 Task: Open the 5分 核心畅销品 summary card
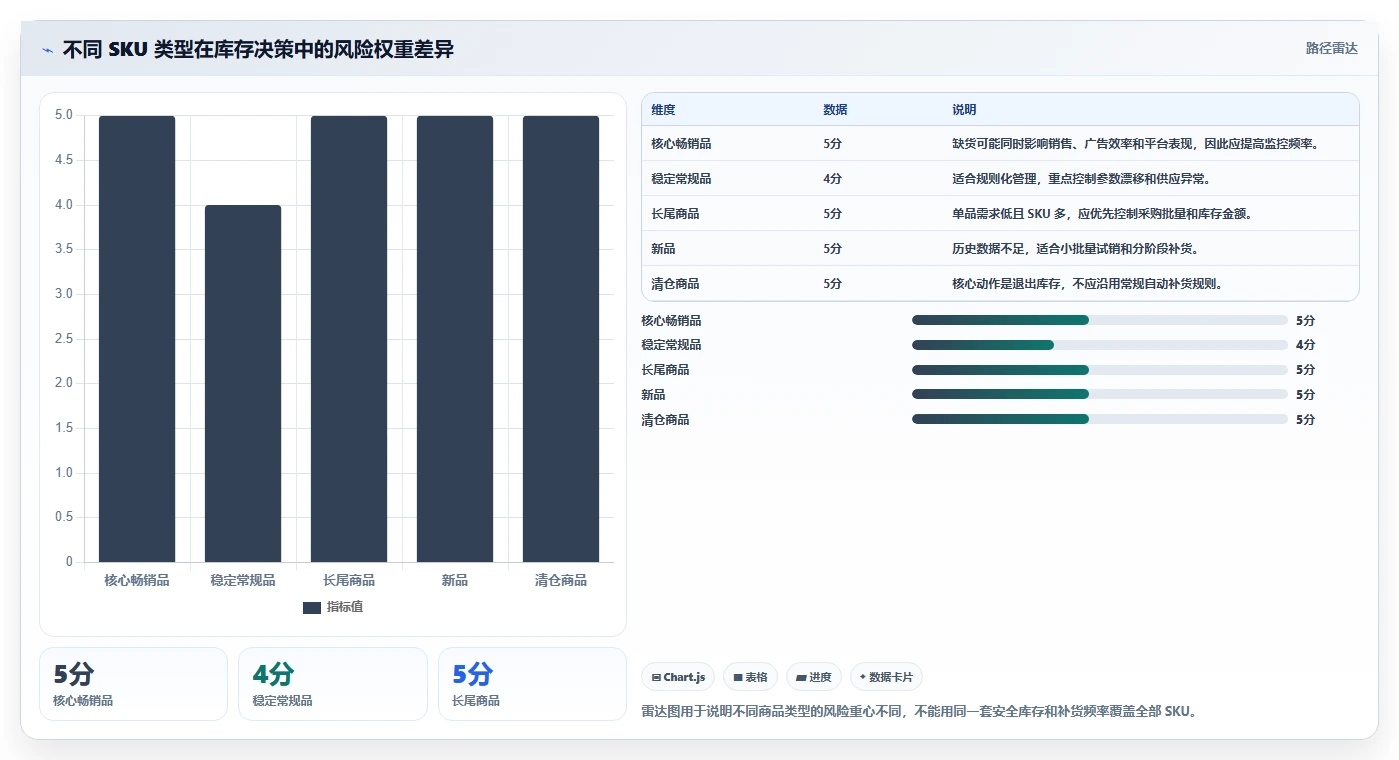click(133, 684)
